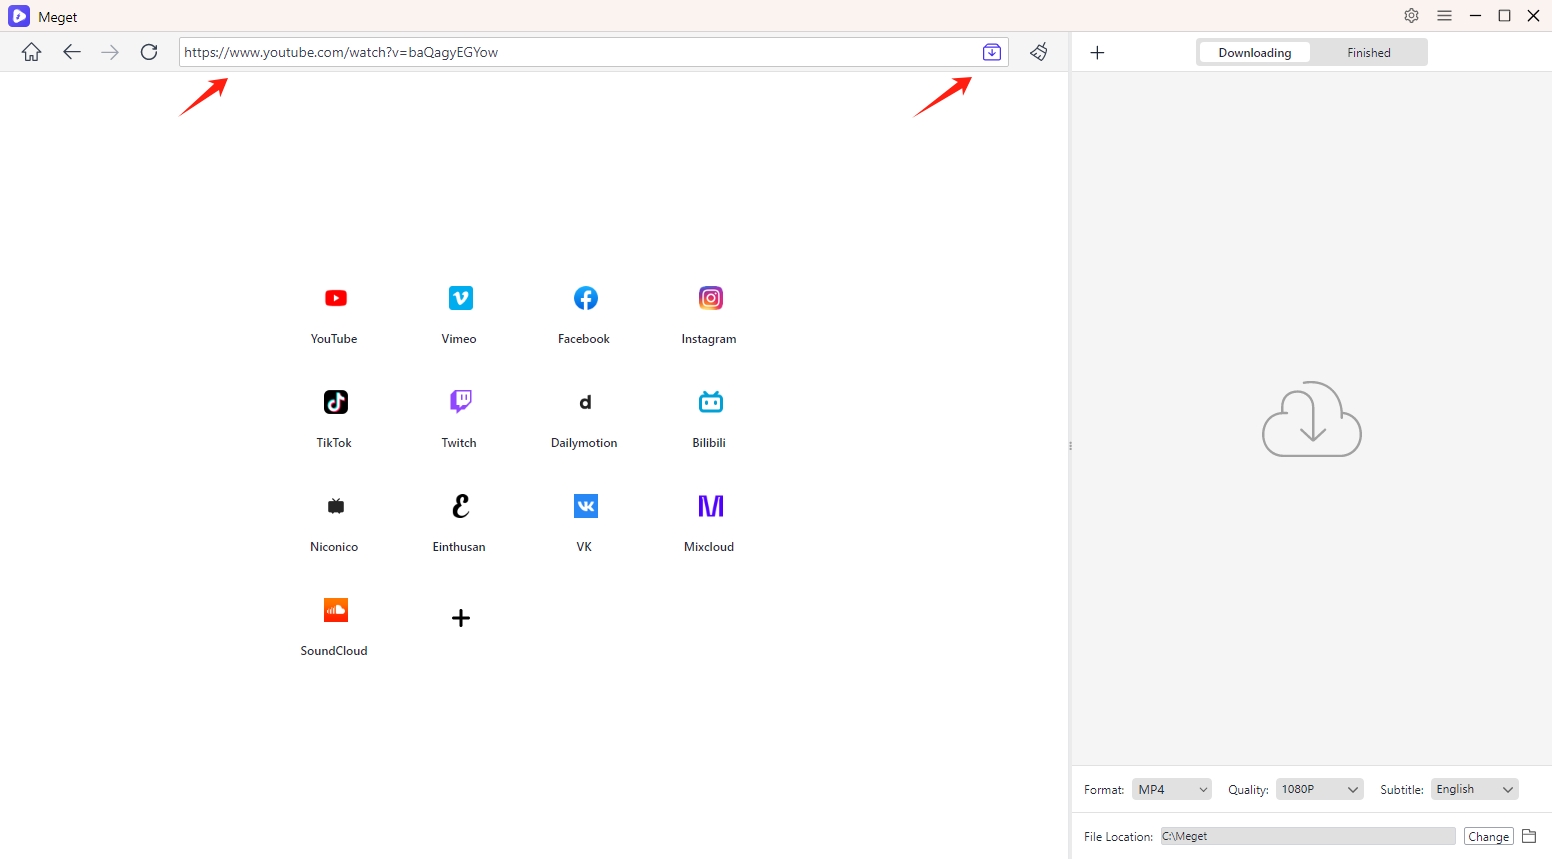Expand the Format dropdown showing MP4
Viewport: 1552px width, 859px height.
point(1172,789)
